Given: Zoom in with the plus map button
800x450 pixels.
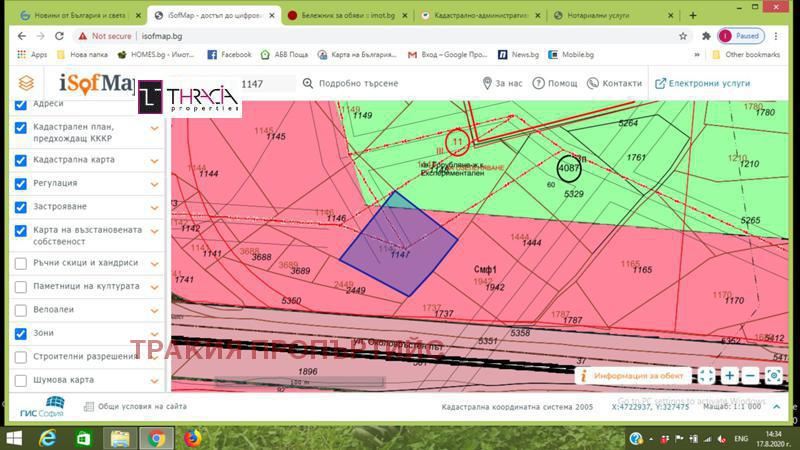Looking at the screenshot, I should pos(730,376).
